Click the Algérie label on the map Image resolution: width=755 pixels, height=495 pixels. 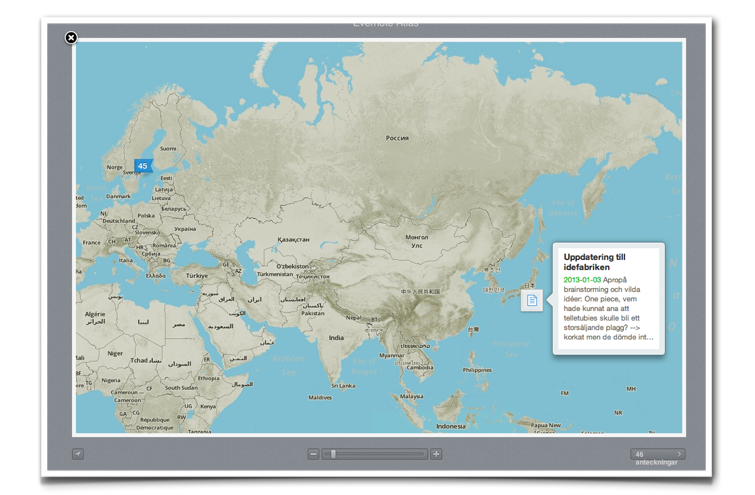pyautogui.click(x=93, y=317)
